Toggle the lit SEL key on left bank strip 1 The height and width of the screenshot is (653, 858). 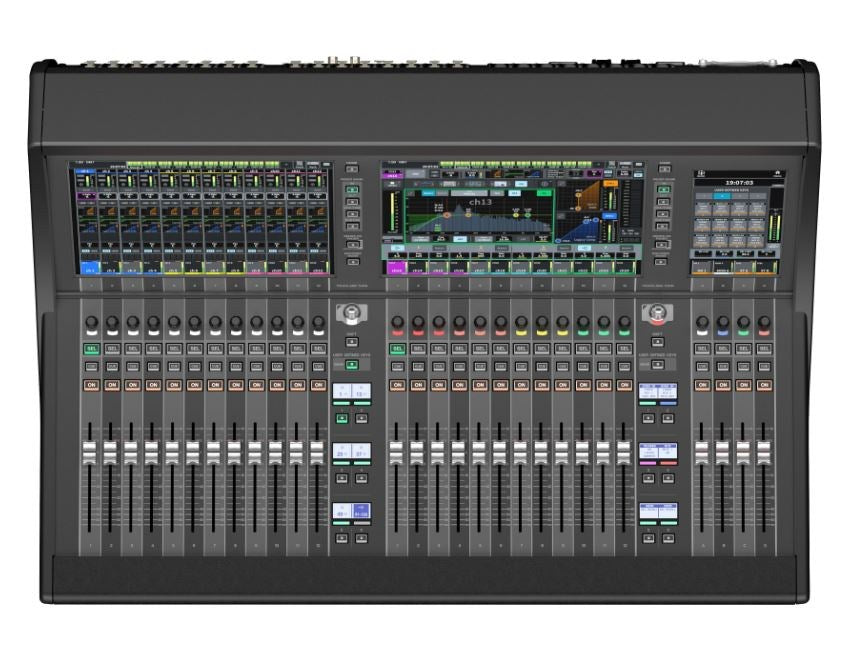tap(91, 349)
